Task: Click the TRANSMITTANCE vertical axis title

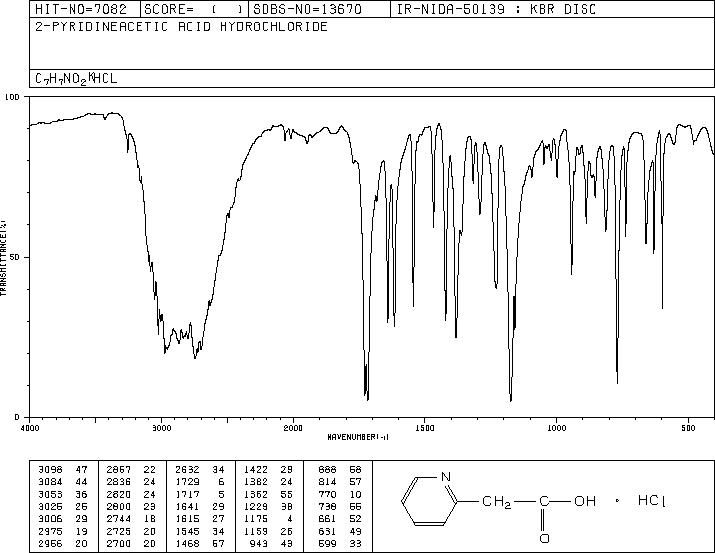Action: coord(3,257)
